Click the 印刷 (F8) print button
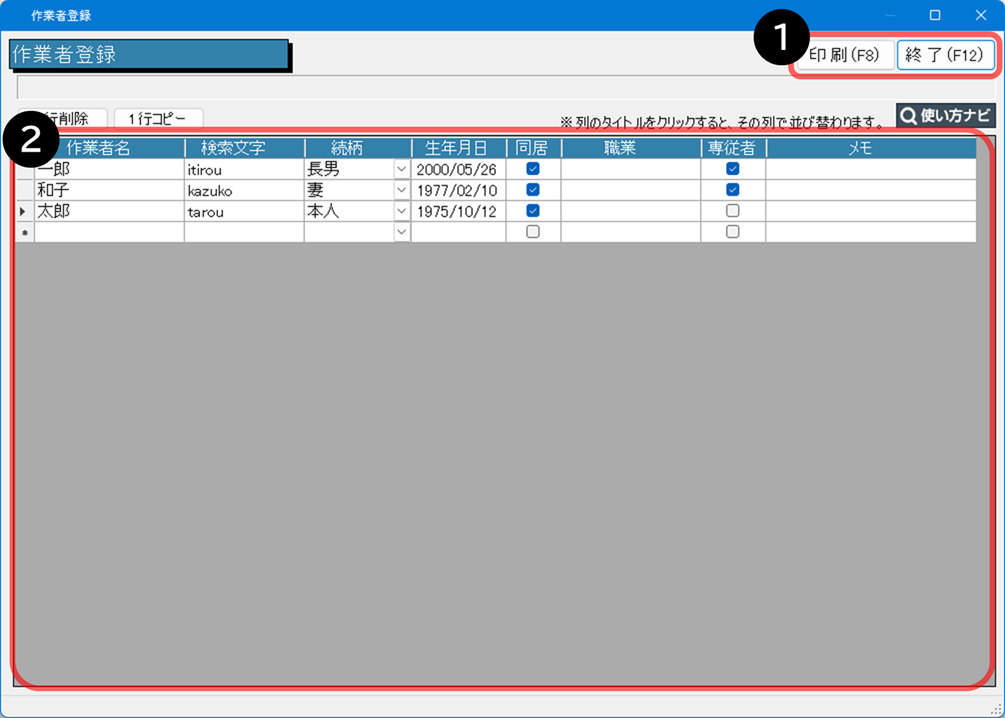This screenshot has height=718, width=1005. click(845, 56)
